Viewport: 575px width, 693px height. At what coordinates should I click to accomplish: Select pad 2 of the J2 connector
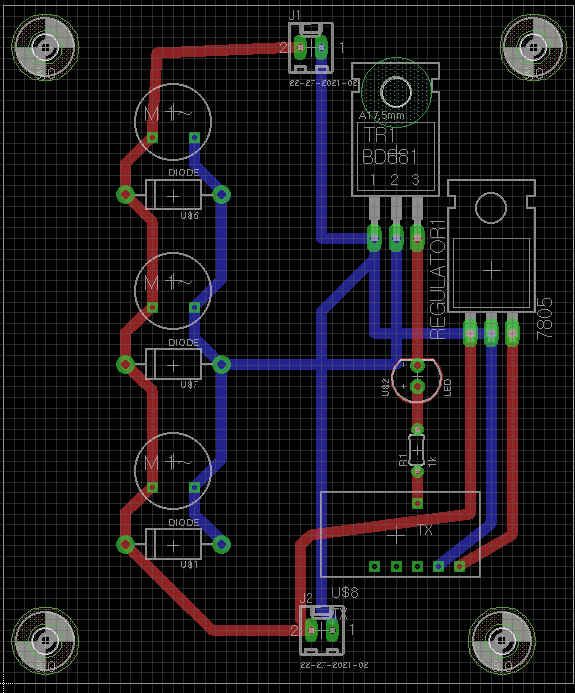click(x=312, y=629)
